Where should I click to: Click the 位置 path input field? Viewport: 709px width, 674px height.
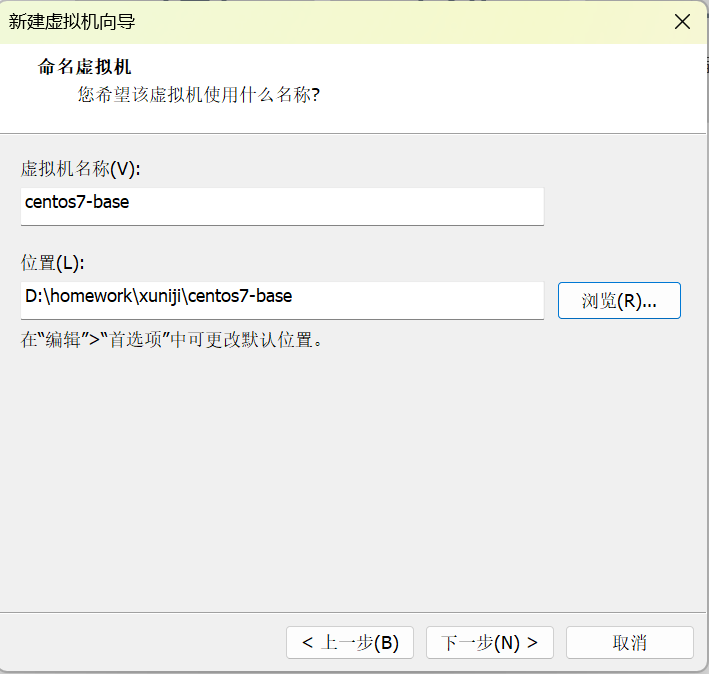click(x=282, y=301)
